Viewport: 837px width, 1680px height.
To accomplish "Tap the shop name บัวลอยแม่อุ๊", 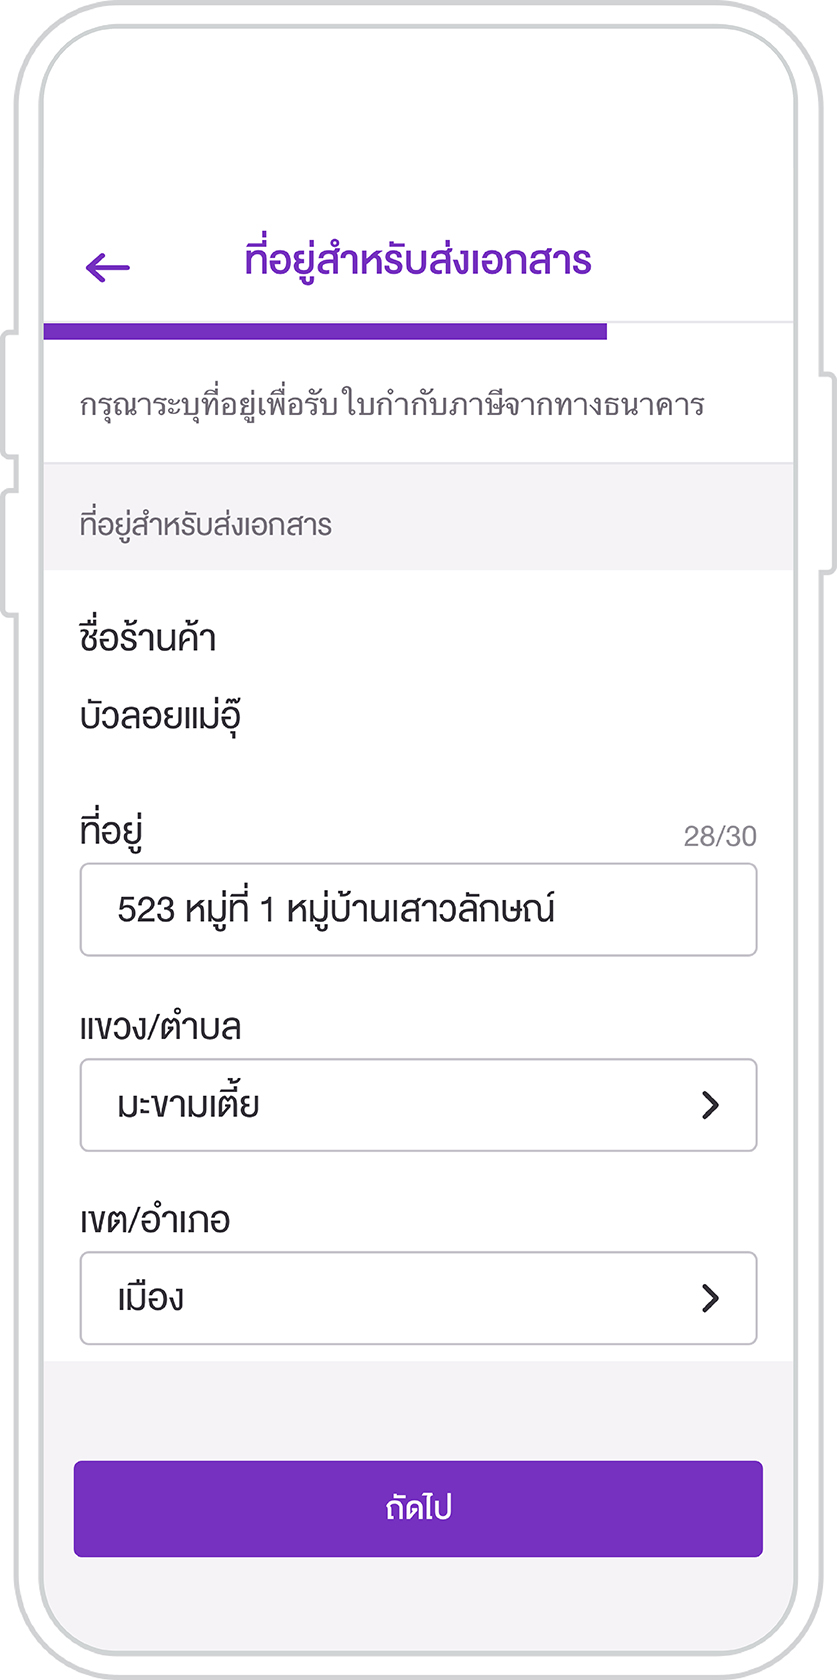I will [x=160, y=716].
